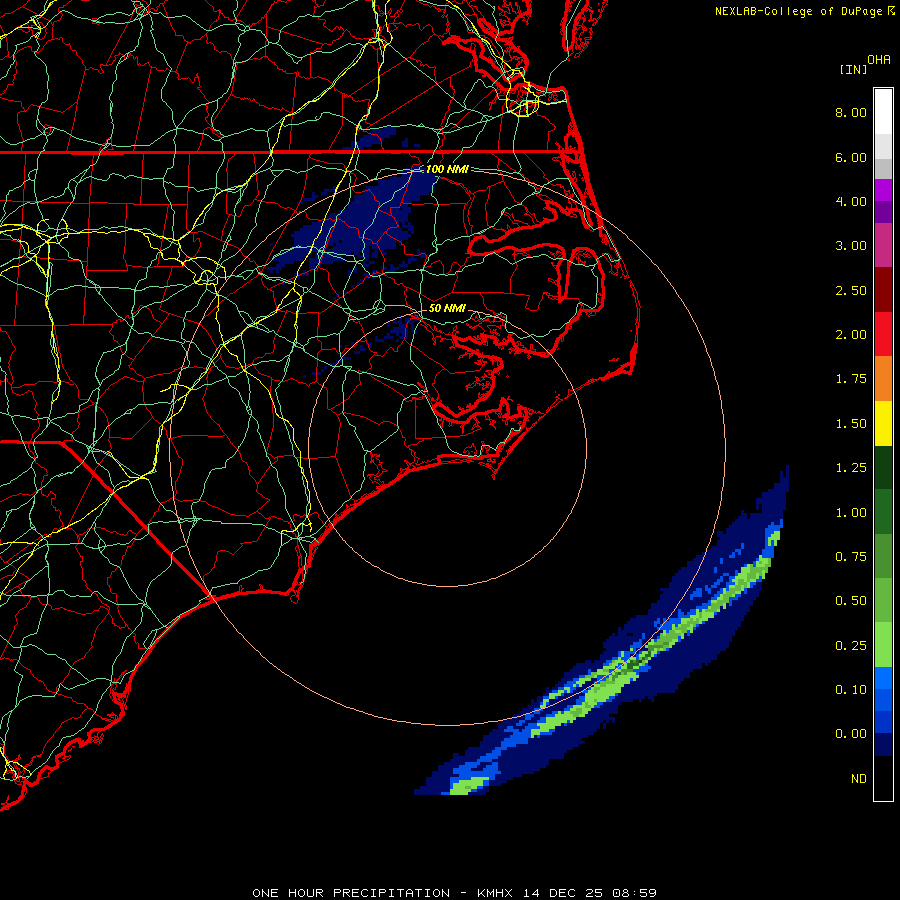Screen dimensions: 900x900
Task: Click the 0.10 legend value
Action: pyautogui.click(x=851, y=690)
